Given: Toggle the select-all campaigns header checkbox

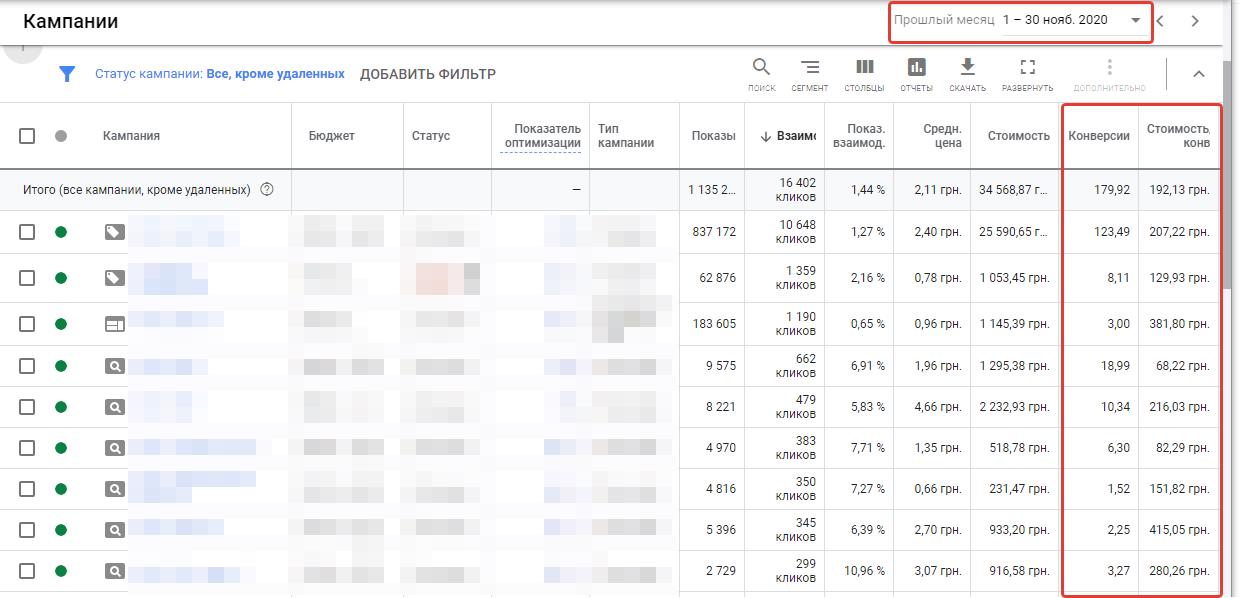Looking at the screenshot, I should (x=27, y=136).
